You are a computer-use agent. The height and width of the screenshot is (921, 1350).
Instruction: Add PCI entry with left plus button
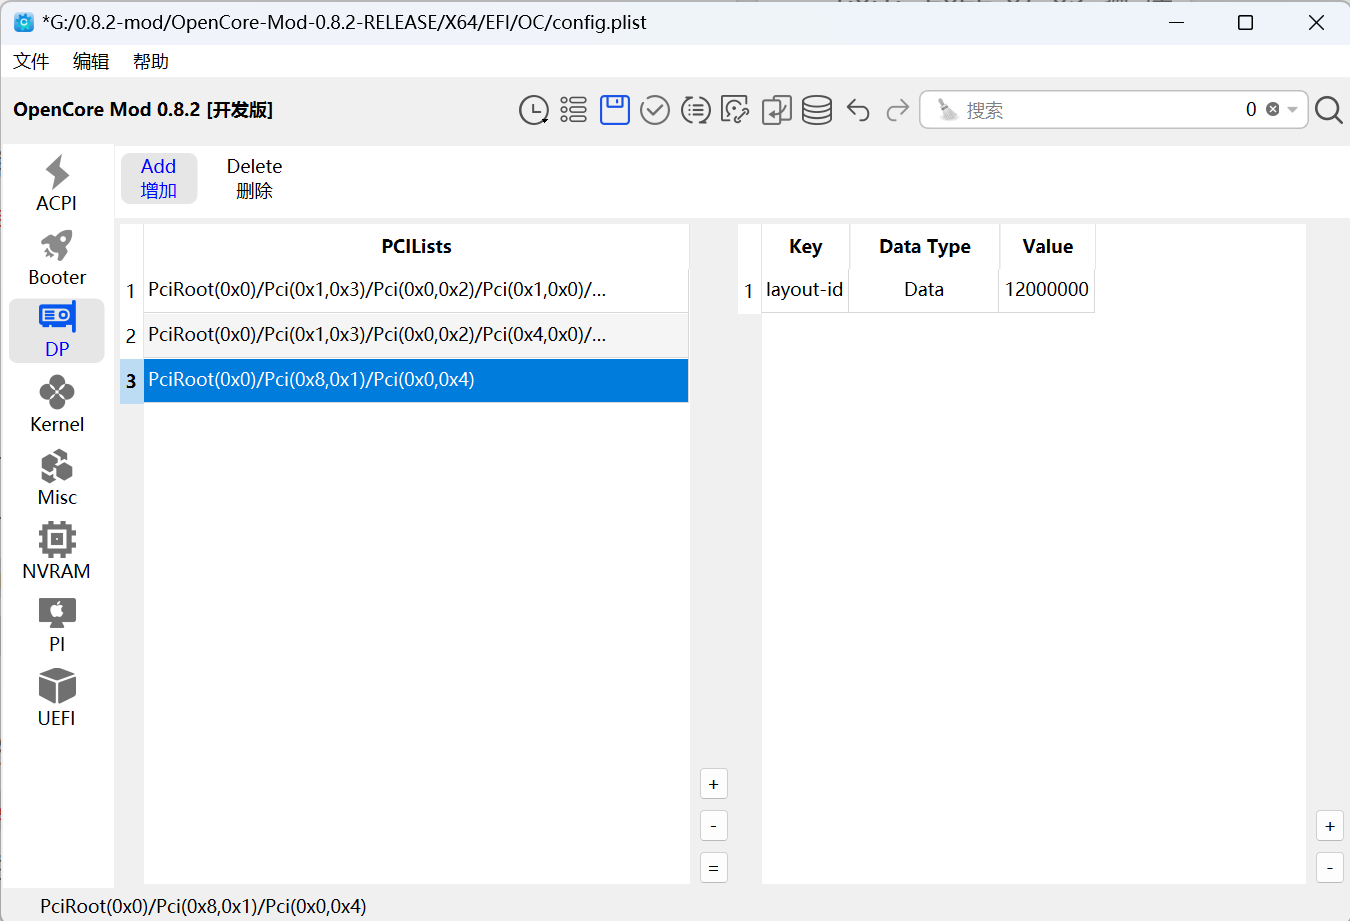point(713,784)
